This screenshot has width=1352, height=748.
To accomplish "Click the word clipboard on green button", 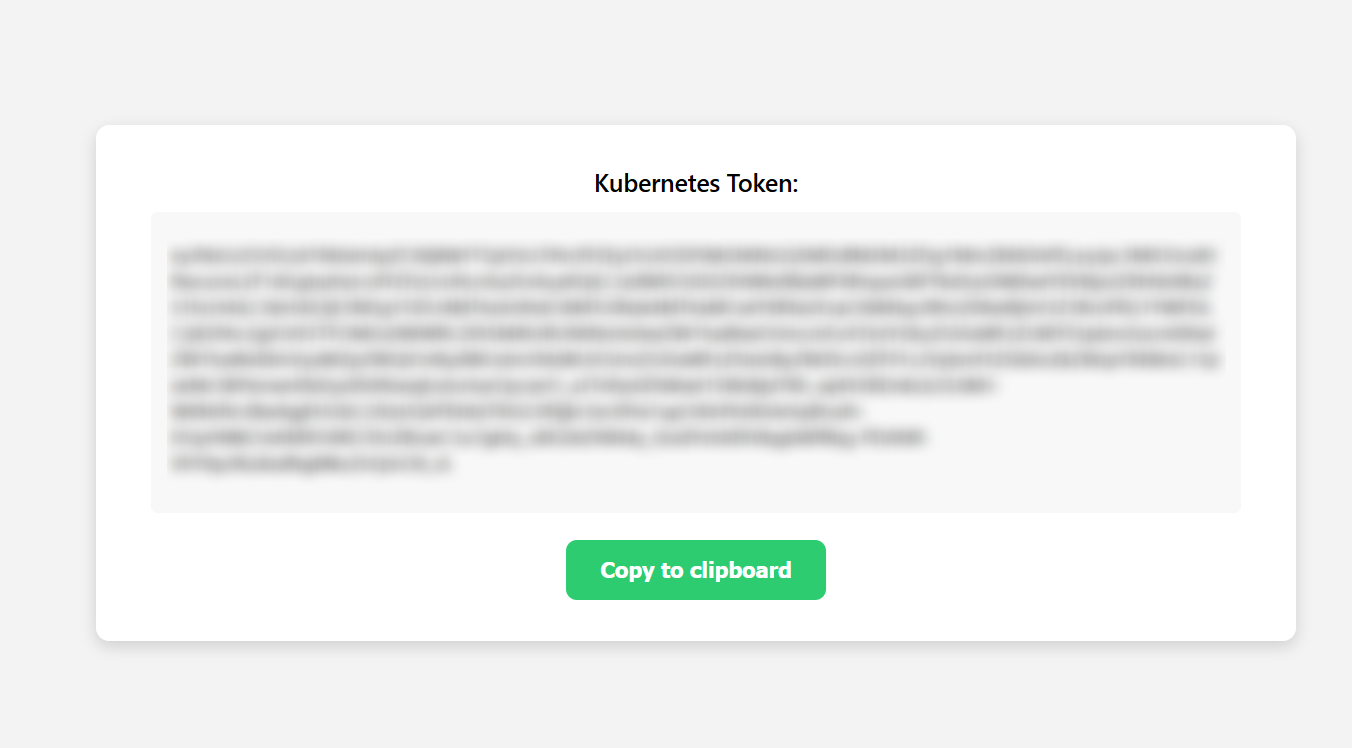I will tap(741, 570).
